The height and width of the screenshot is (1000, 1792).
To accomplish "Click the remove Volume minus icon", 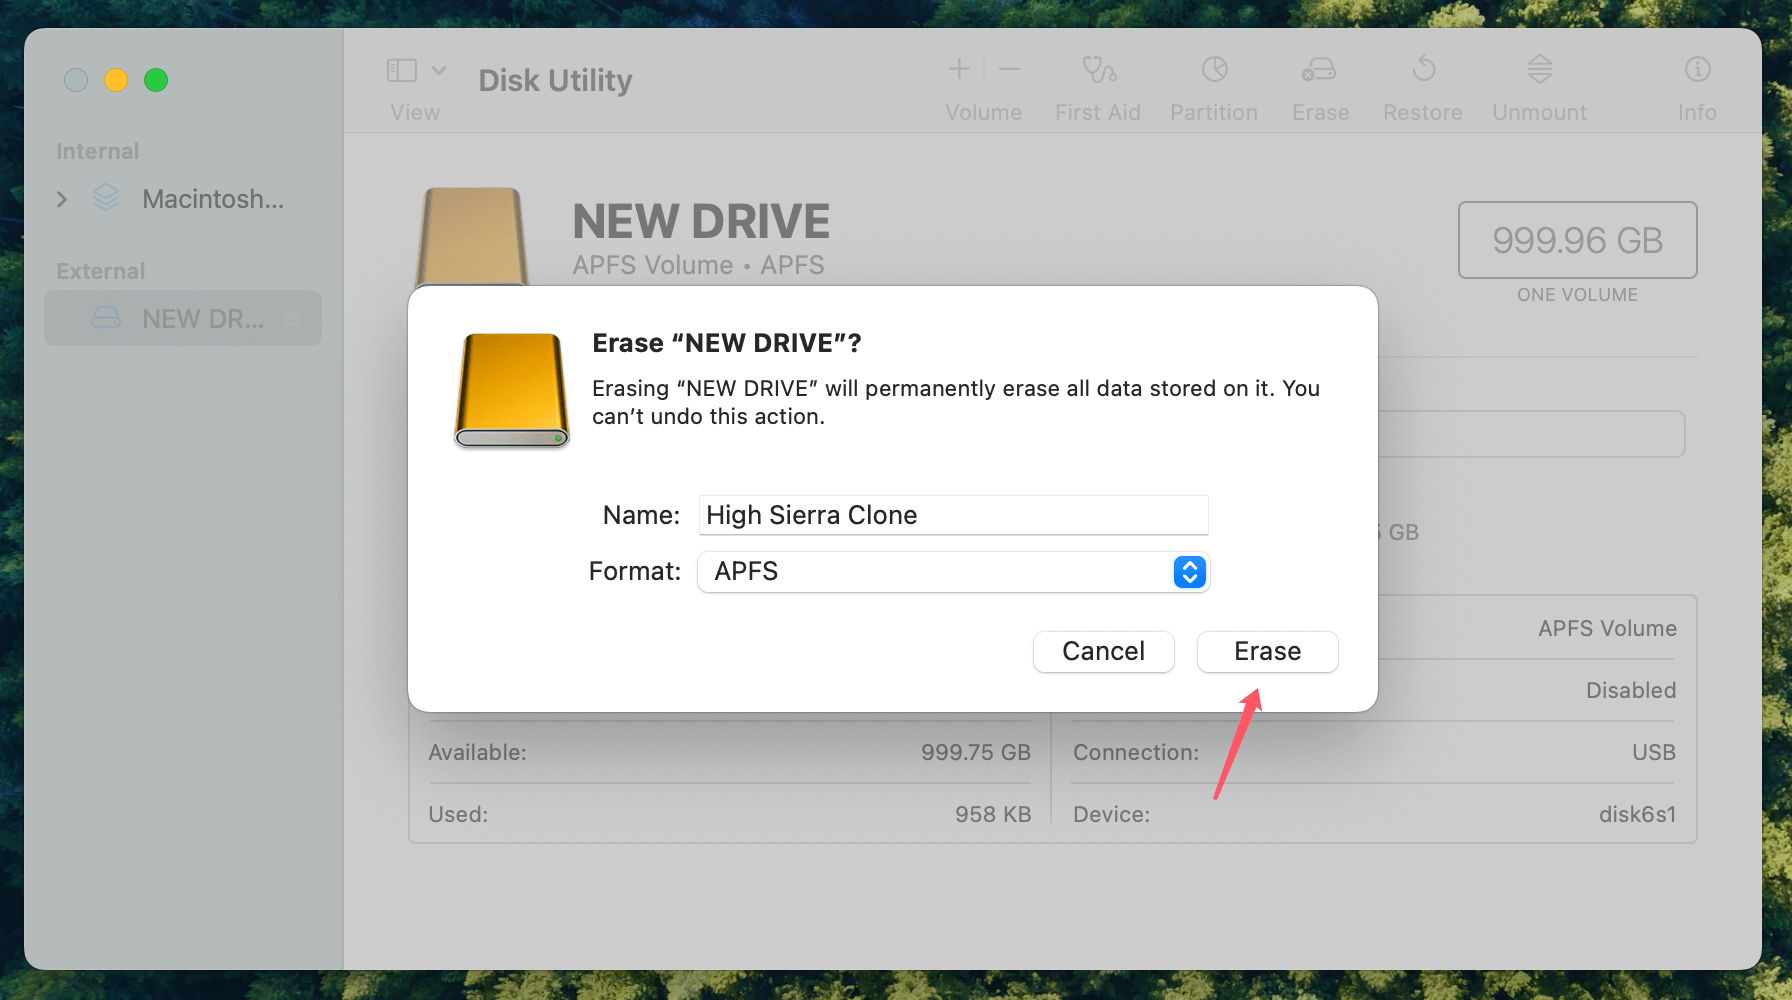I will coord(1009,69).
